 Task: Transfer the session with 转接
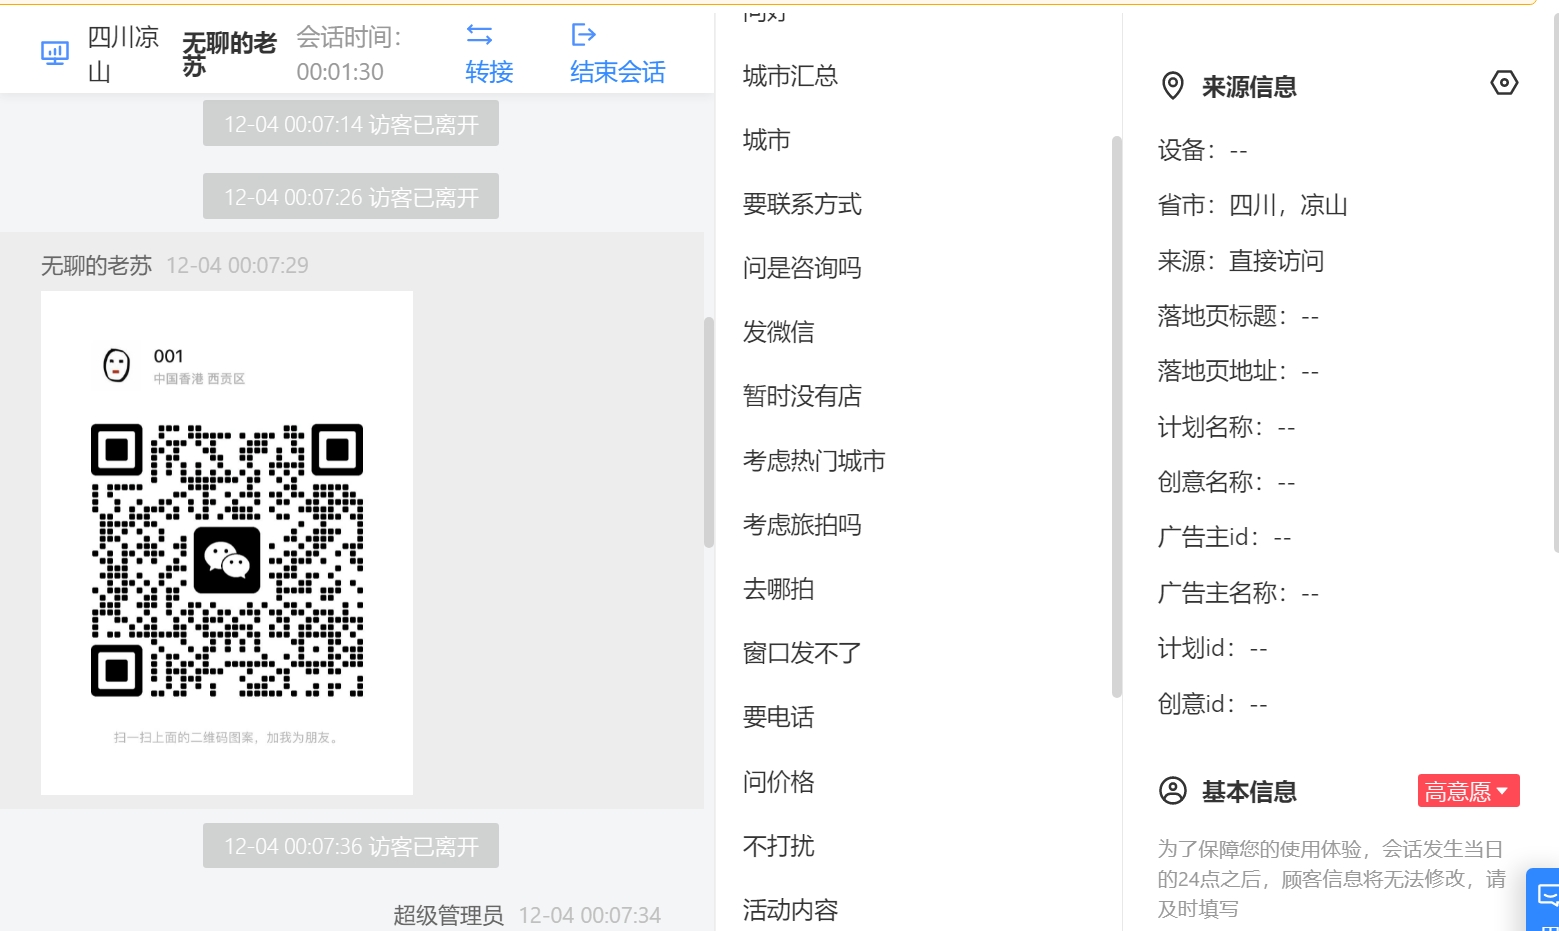pos(489,72)
